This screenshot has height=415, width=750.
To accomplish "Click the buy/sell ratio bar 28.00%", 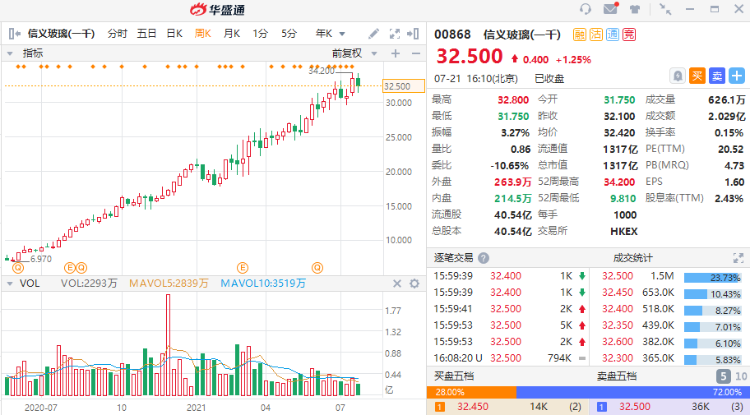I will (x=472, y=392).
